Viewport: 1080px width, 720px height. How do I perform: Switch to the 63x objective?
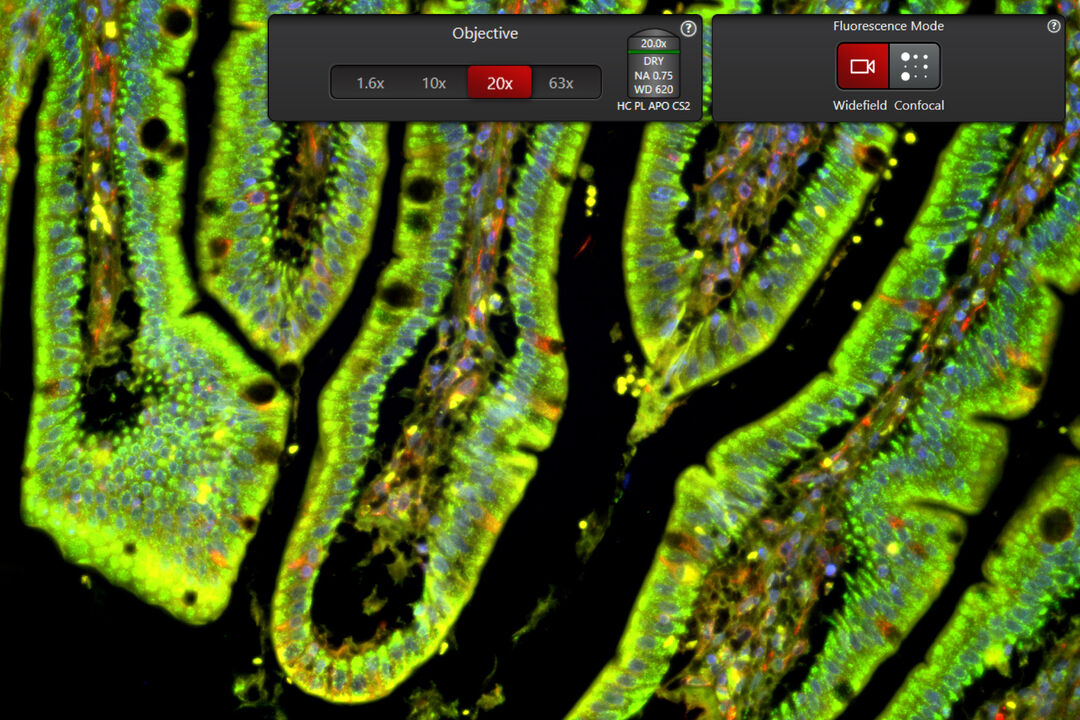click(561, 83)
